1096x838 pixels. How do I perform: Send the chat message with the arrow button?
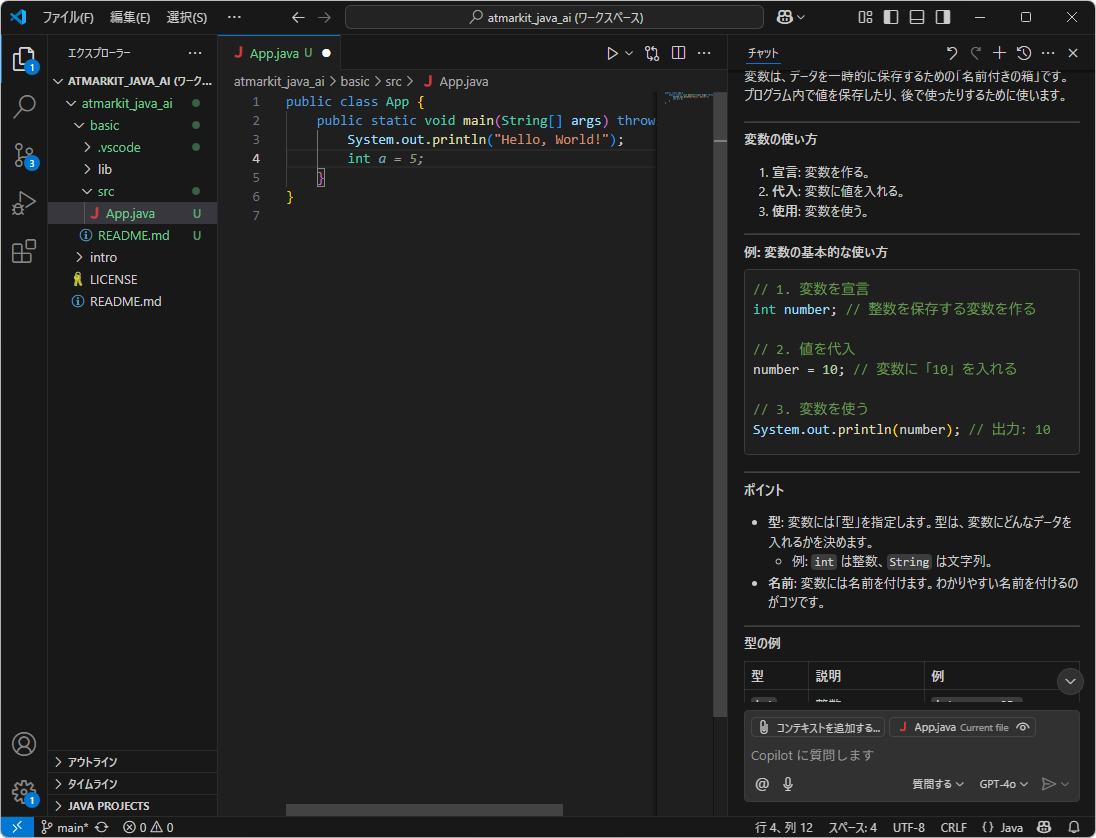click(1050, 784)
